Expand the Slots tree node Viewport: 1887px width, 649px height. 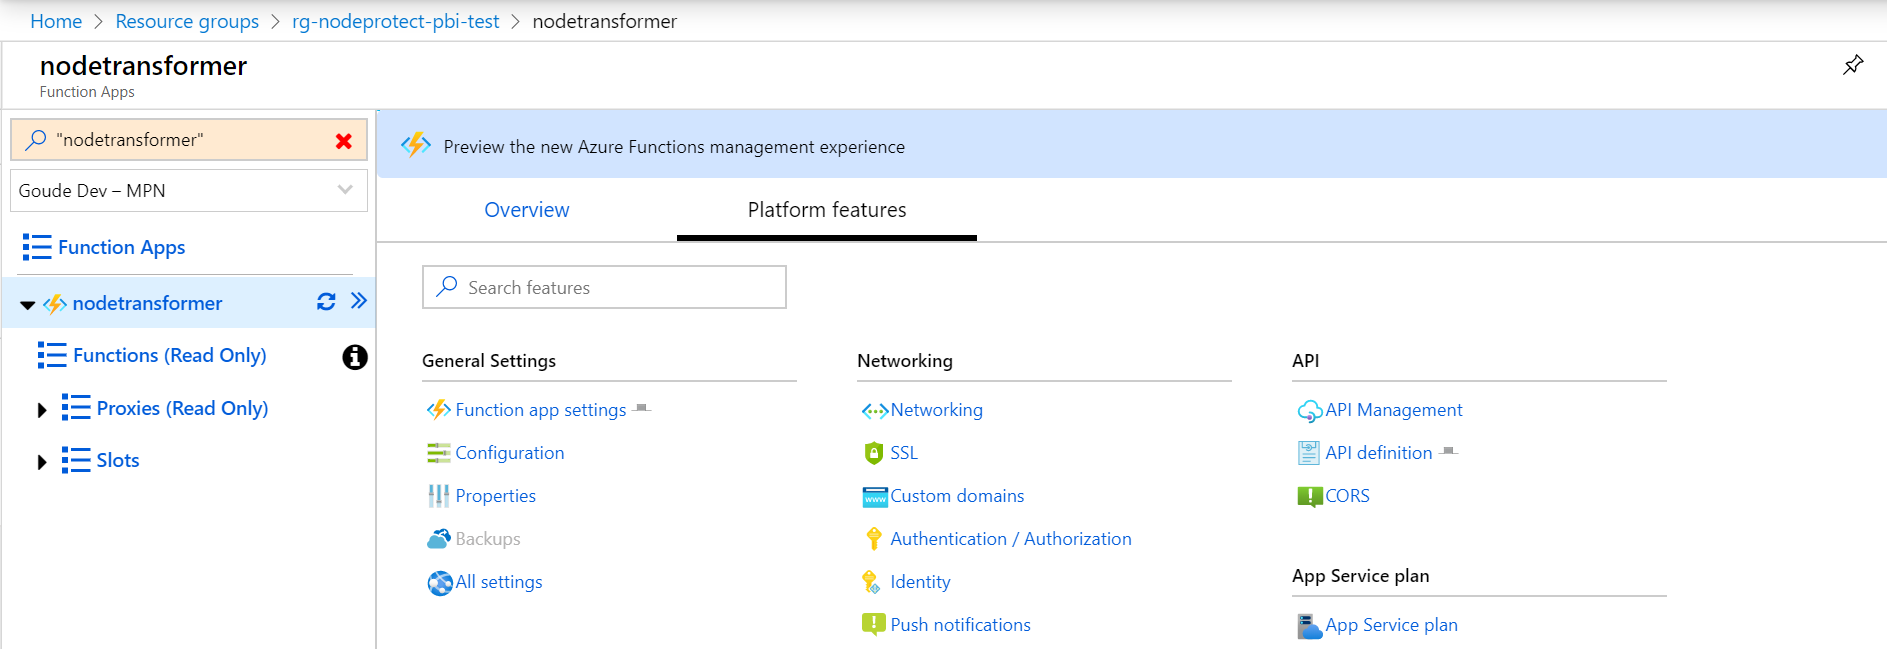tap(42, 462)
